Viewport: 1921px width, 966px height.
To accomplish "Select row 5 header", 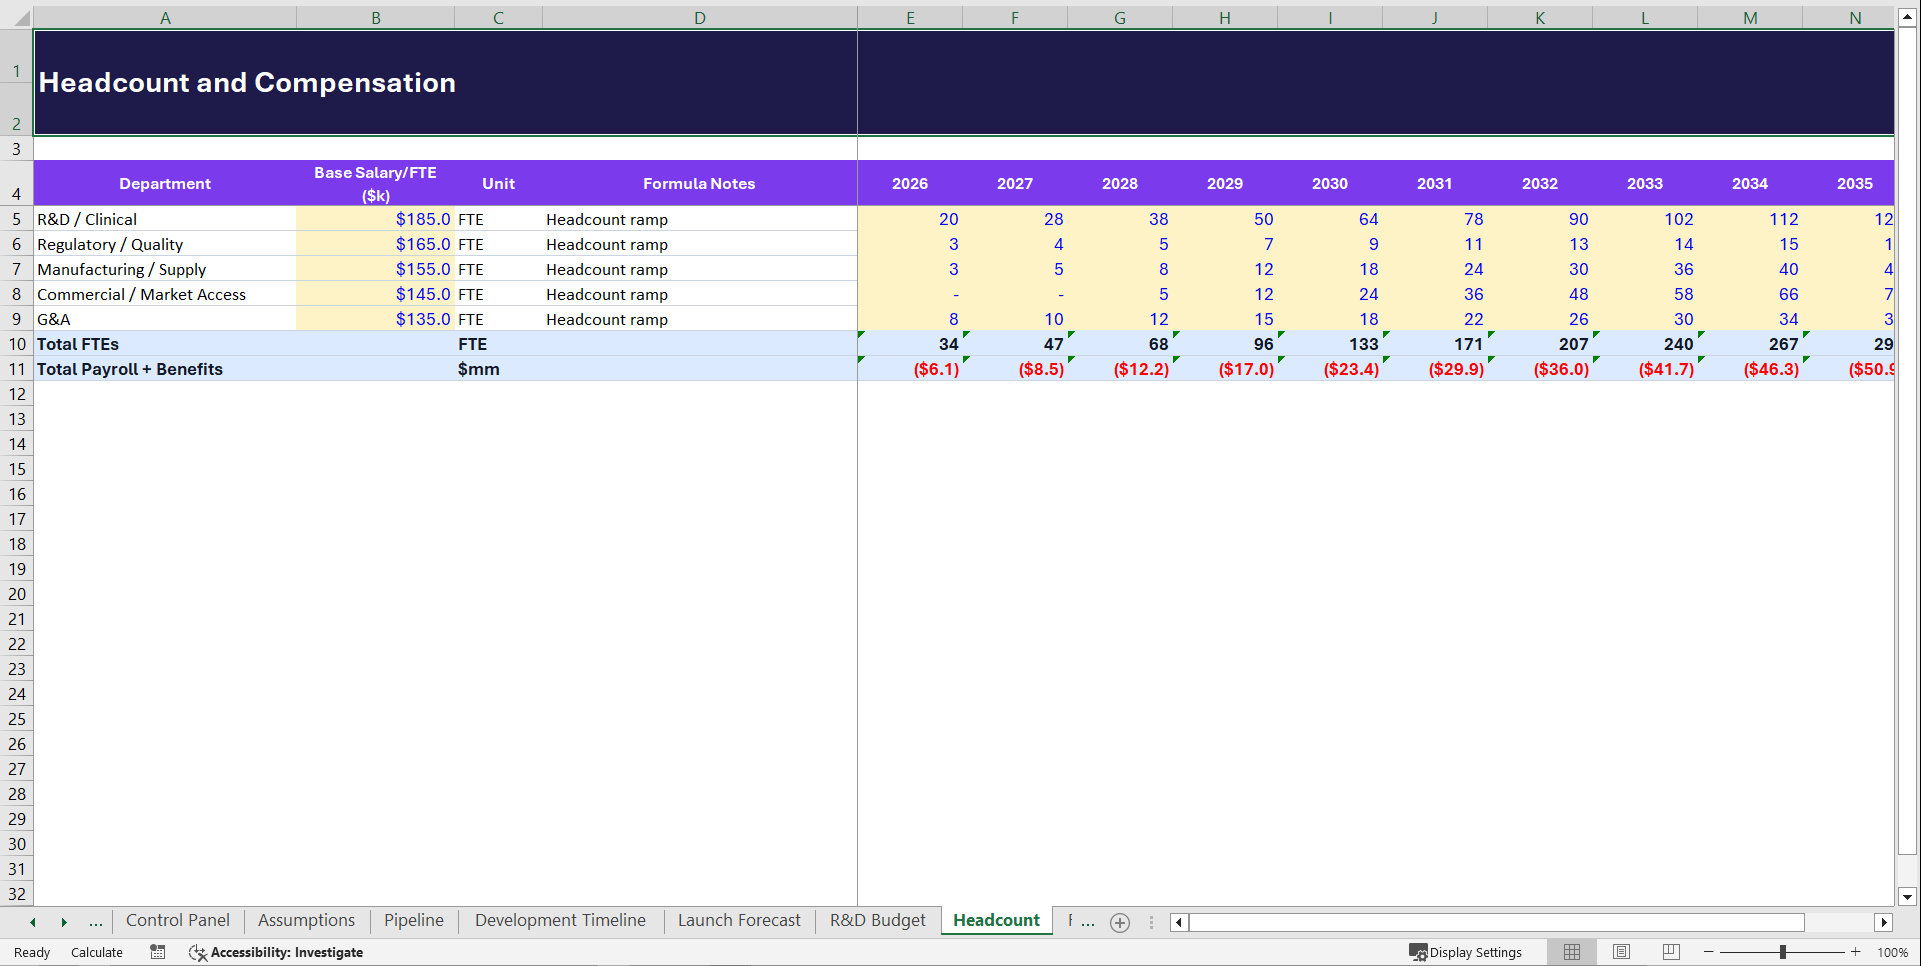I will pos(17,219).
